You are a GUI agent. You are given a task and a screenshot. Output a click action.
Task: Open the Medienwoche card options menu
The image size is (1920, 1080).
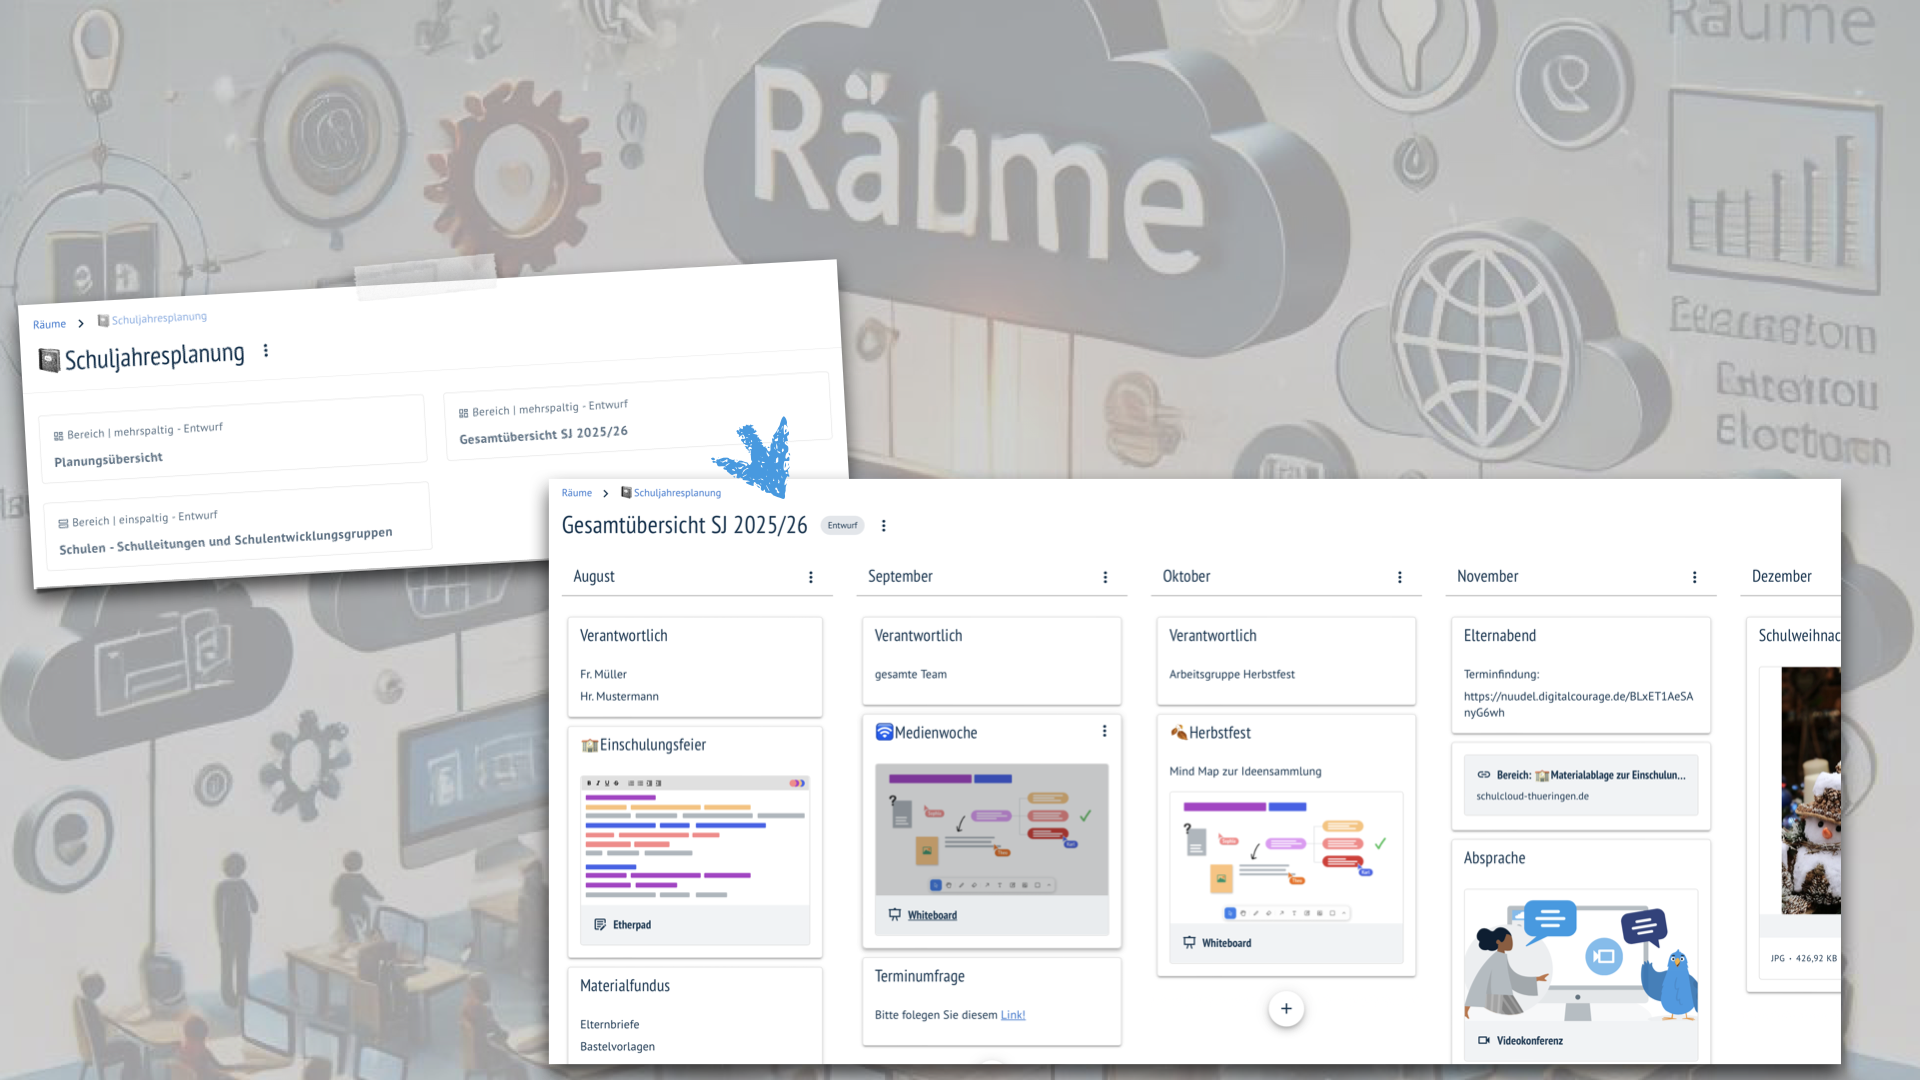point(1105,731)
